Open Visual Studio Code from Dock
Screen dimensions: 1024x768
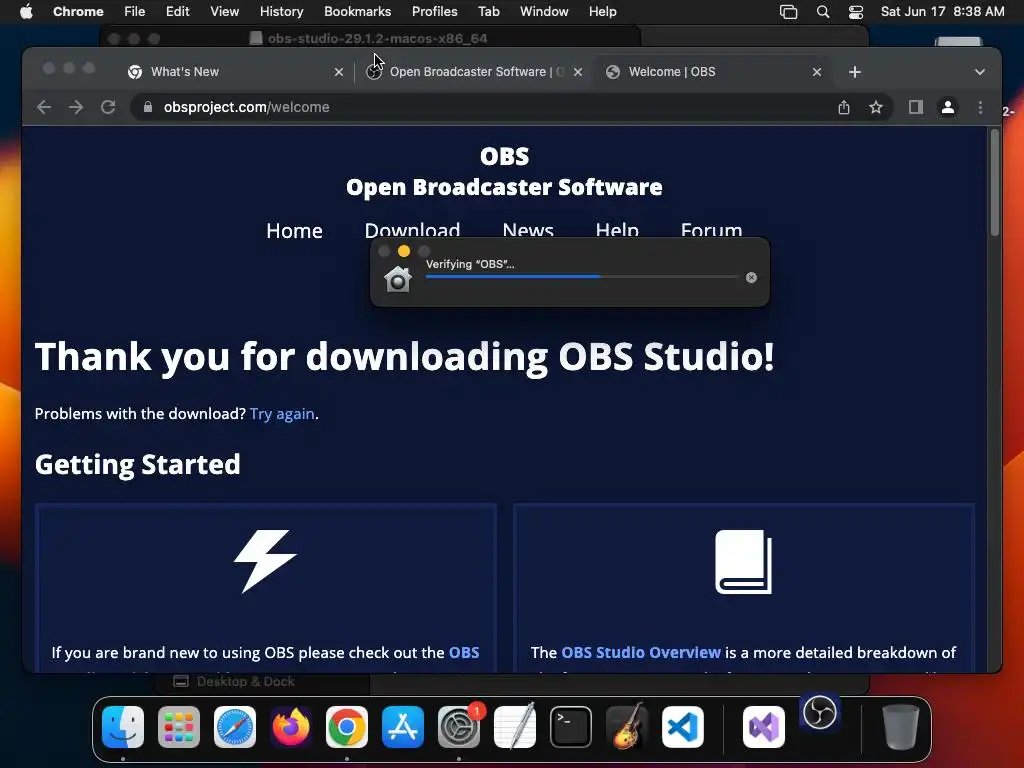pyautogui.click(x=683, y=727)
